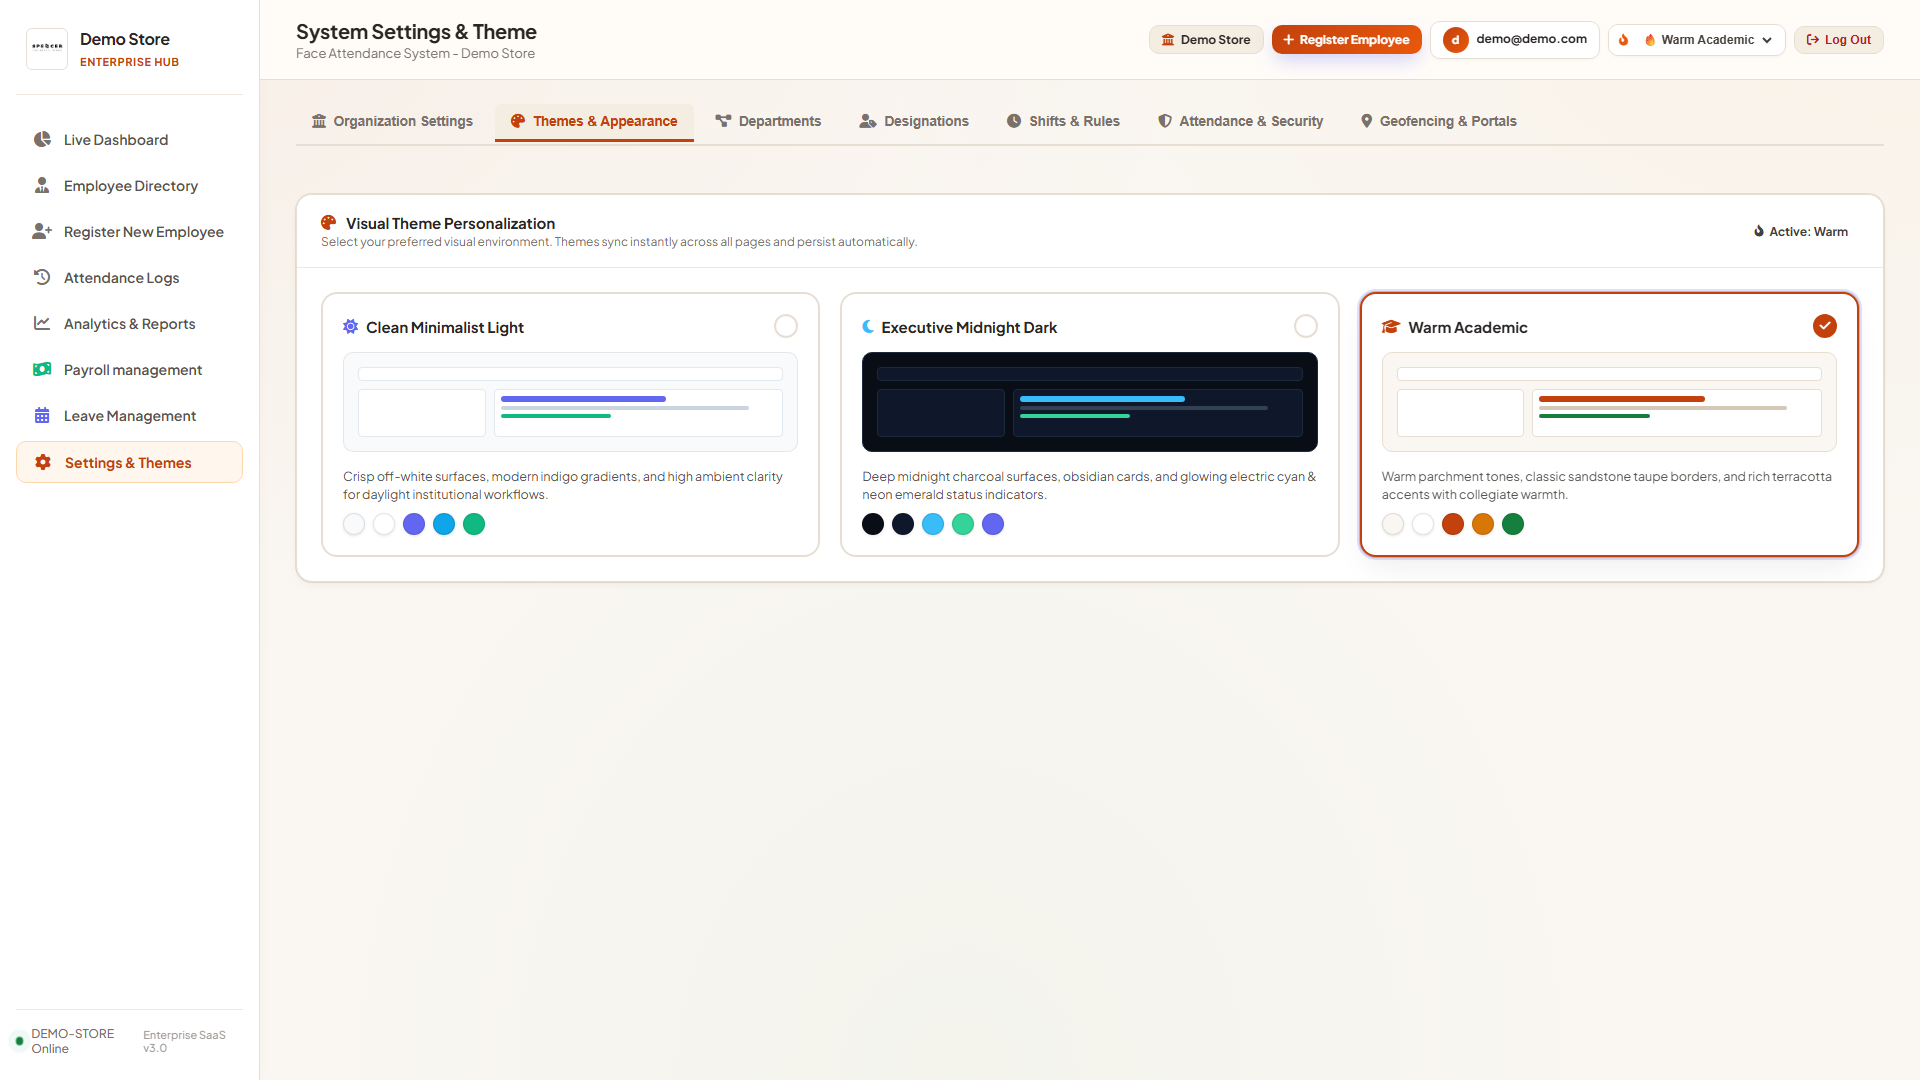Click the Employee Directory person icon
Viewport: 1920px width, 1080px height.
pos(42,185)
